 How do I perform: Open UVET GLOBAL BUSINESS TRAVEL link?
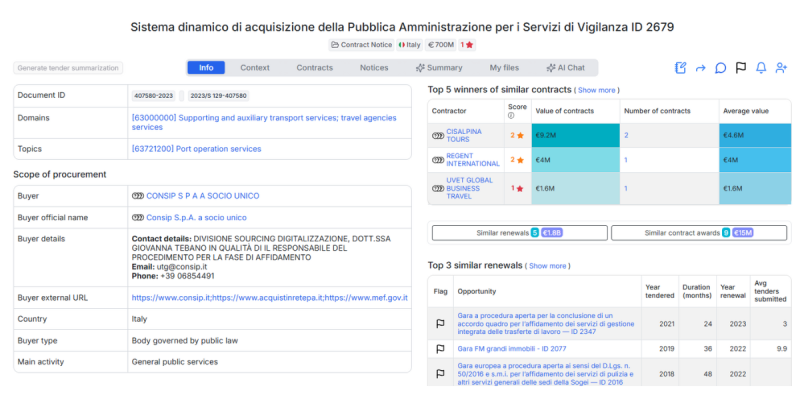[469, 188]
